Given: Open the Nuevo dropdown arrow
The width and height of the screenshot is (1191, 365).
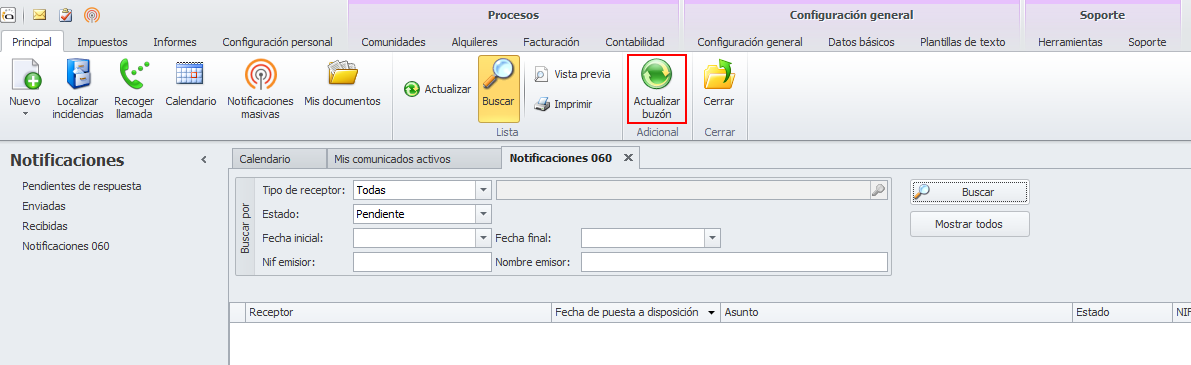Looking at the screenshot, I should click(24, 114).
